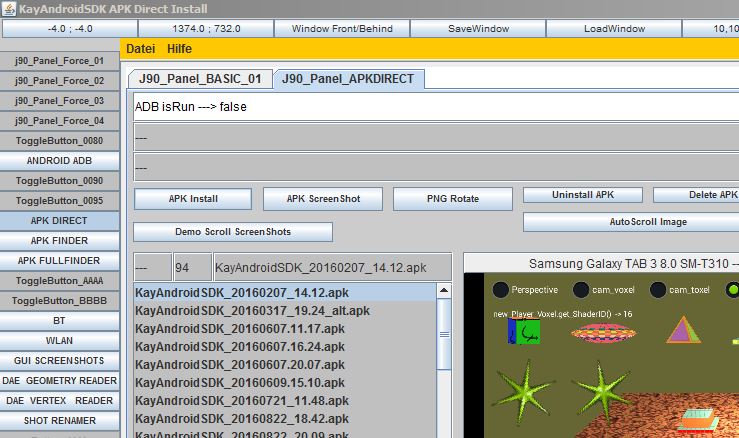Viewport: 739px width, 438px height.
Task: Click the Uninstall APK button
Action: click(583, 195)
